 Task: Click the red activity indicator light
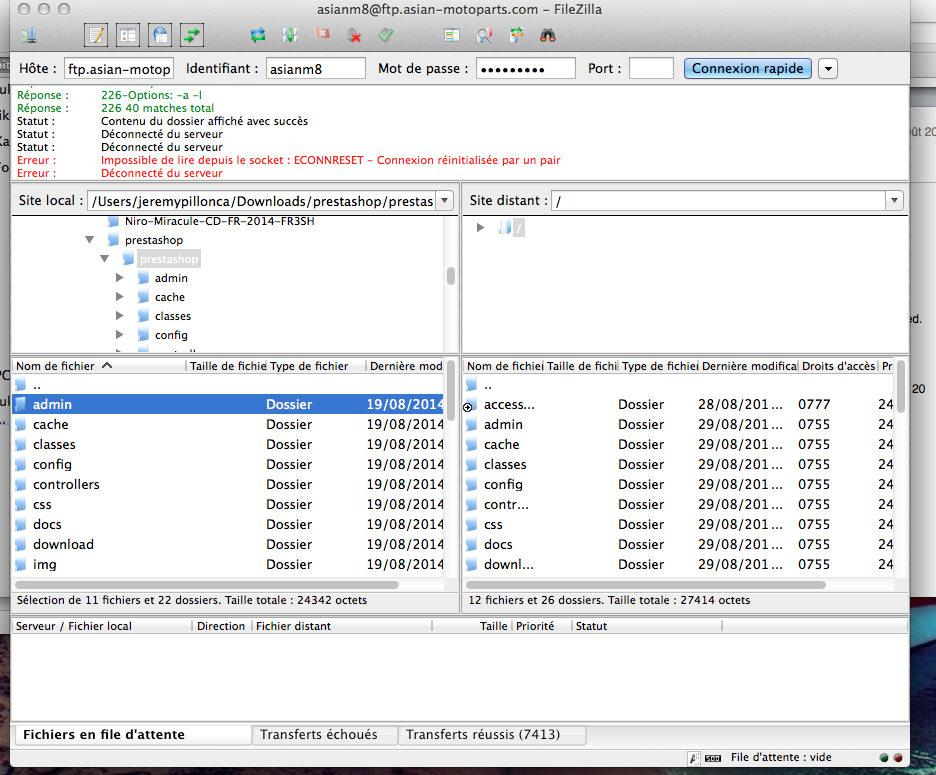click(898, 758)
